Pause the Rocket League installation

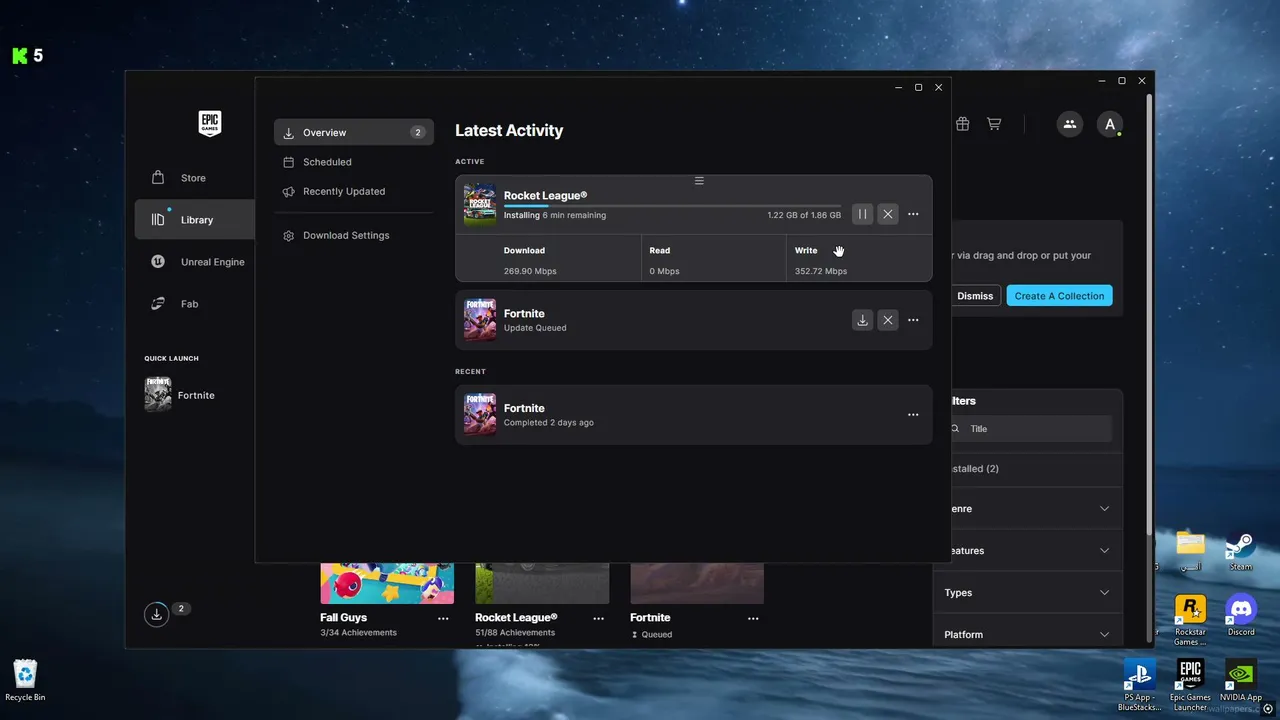[x=862, y=214]
